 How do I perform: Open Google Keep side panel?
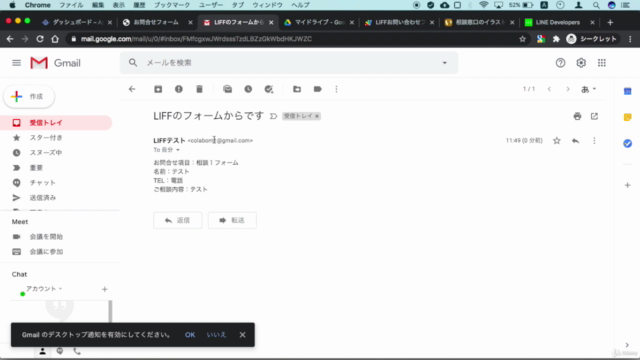[x=627, y=118]
